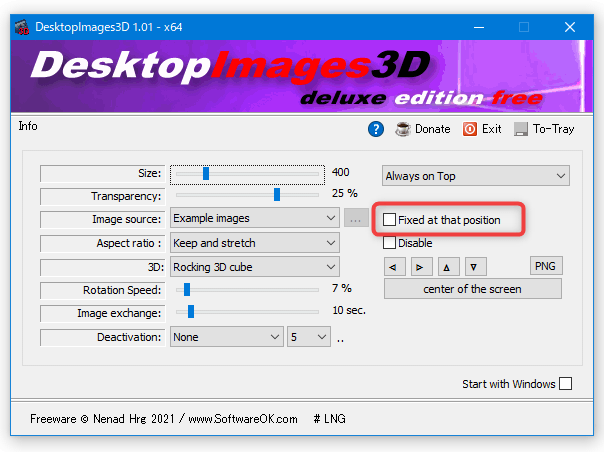Close the DesktopImages3D window

point(570,27)
